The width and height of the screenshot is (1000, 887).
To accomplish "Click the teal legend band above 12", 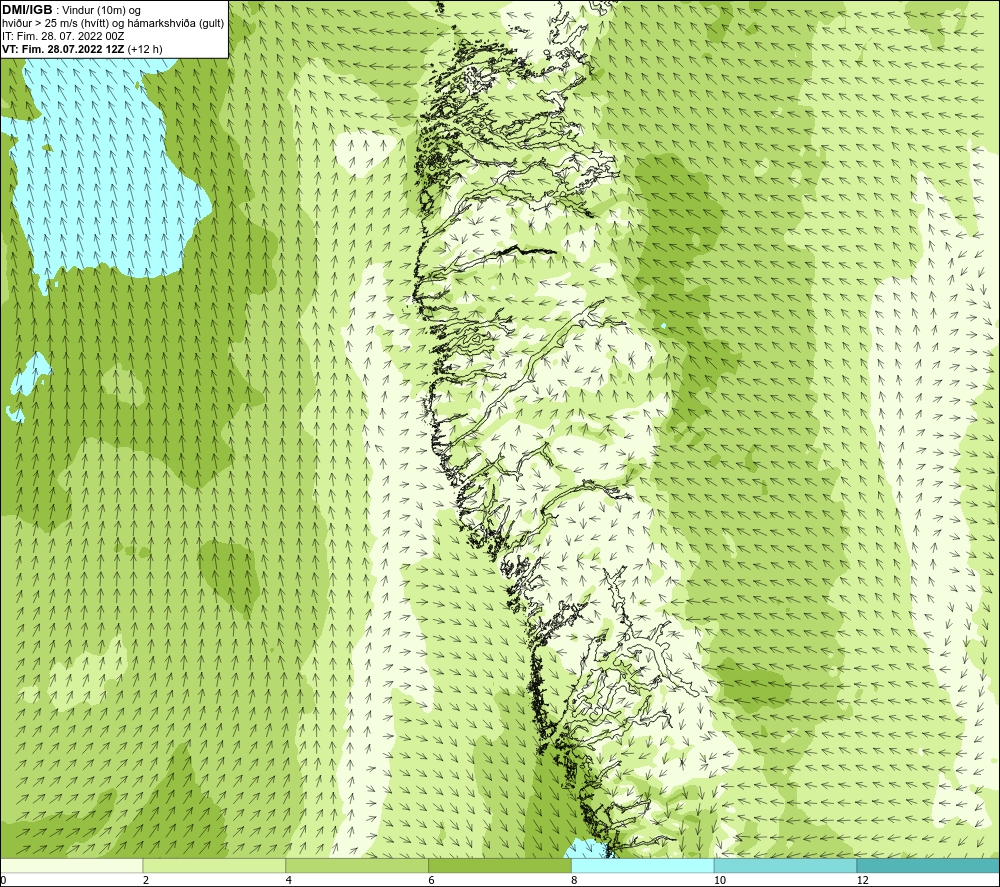I will coord(929,865).
